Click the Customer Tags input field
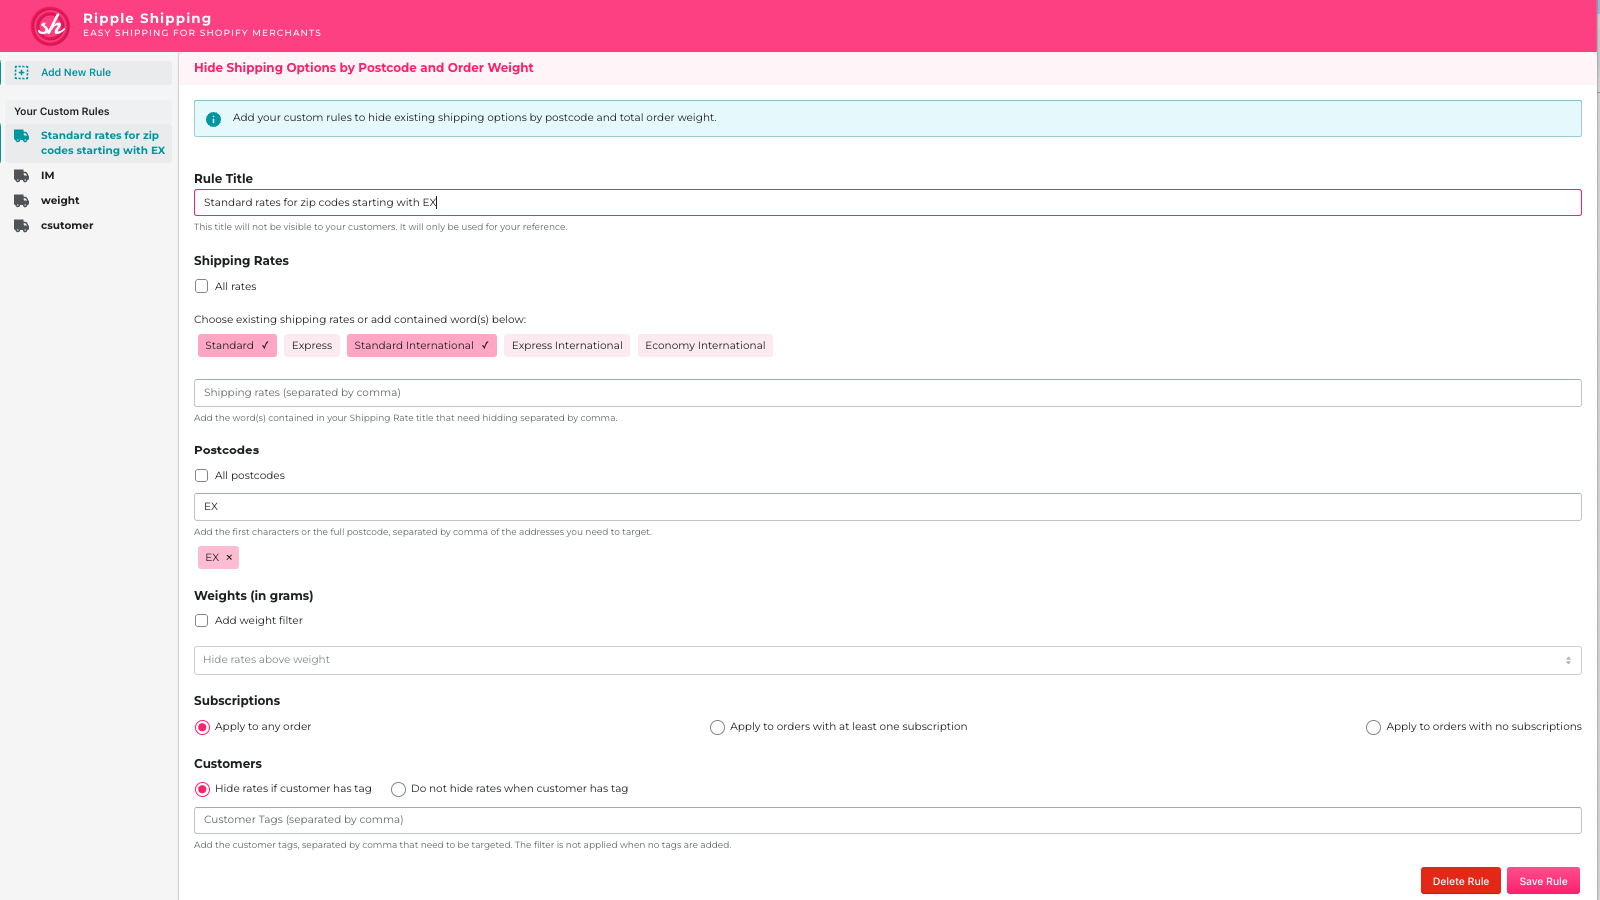This screenshot has height=900, width=1600. tap(887, 820)
